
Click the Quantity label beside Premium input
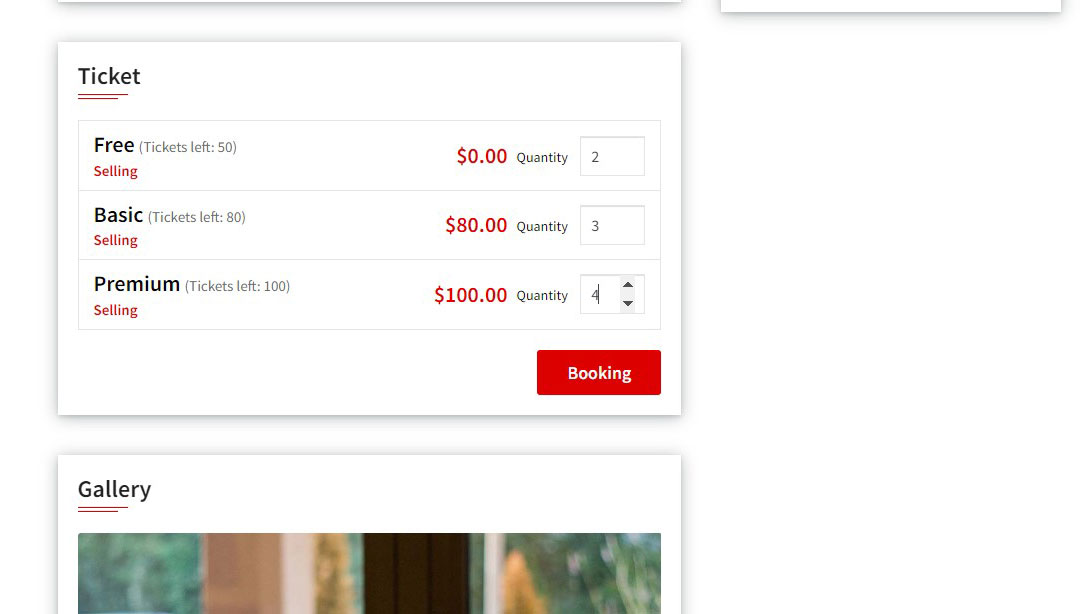[x=542, y=295]
